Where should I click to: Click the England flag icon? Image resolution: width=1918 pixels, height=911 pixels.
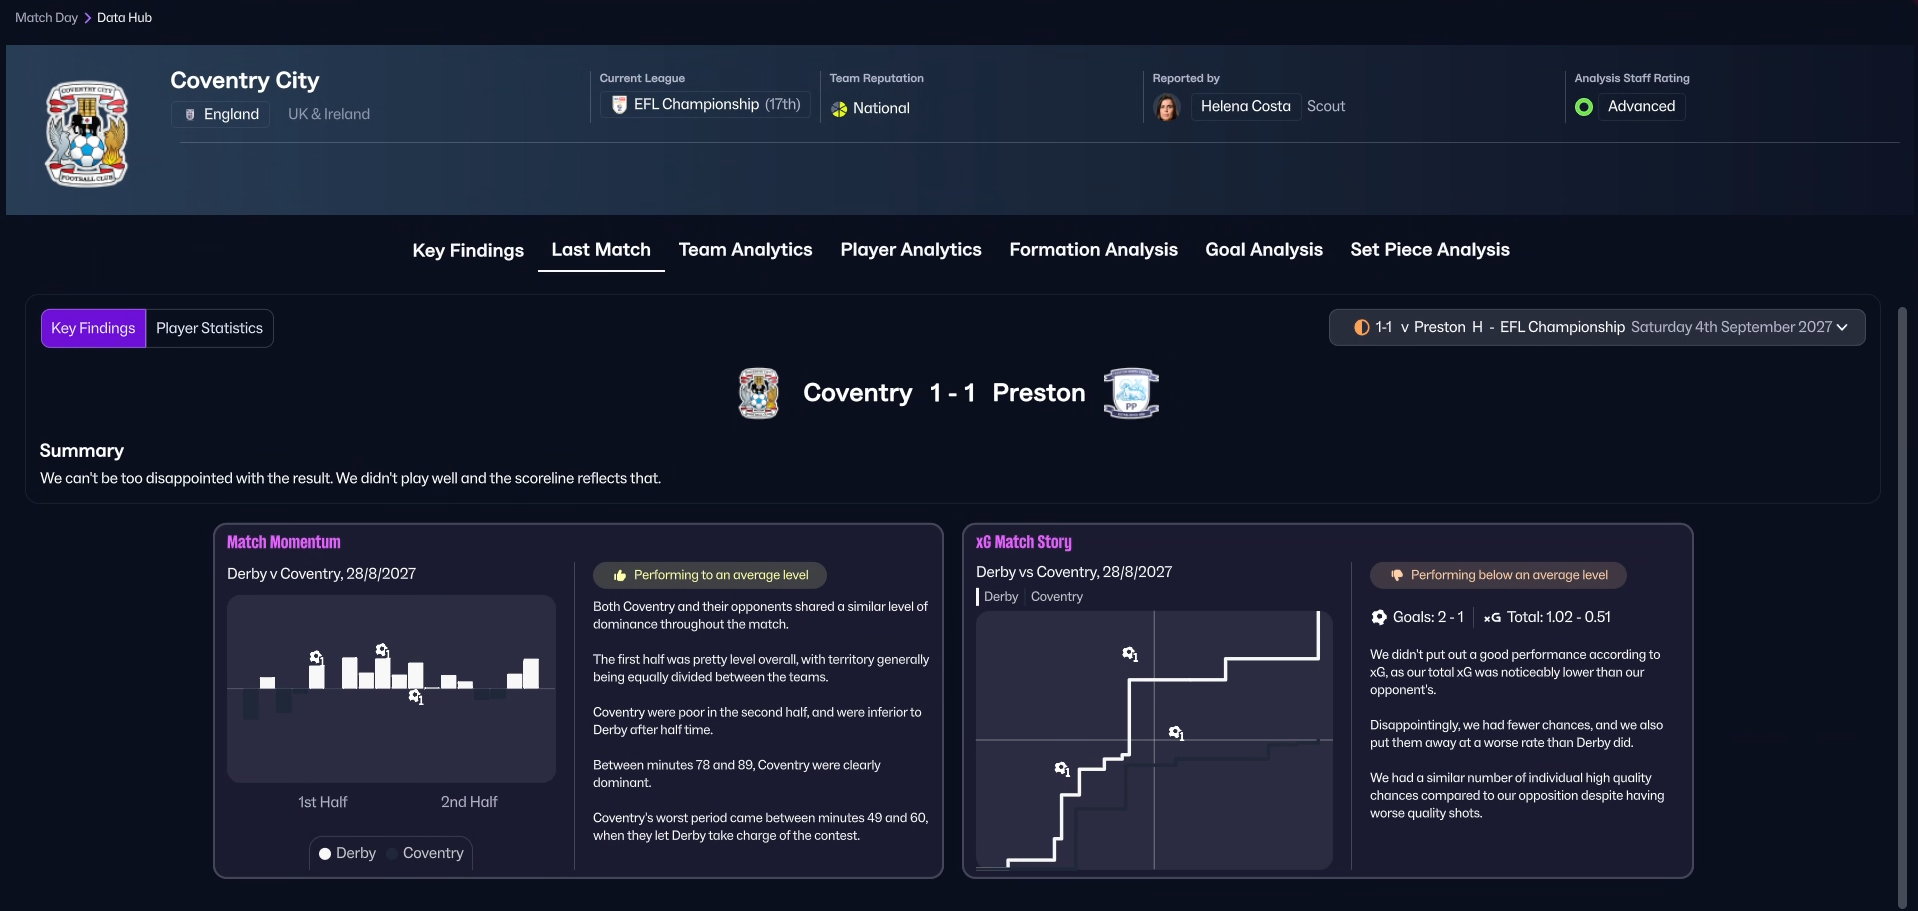tap(190, 115)
